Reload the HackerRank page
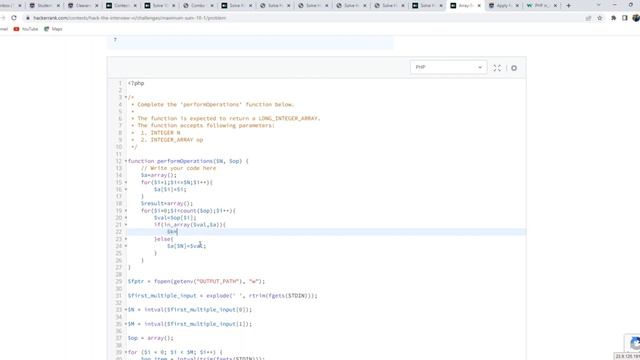 14,18
